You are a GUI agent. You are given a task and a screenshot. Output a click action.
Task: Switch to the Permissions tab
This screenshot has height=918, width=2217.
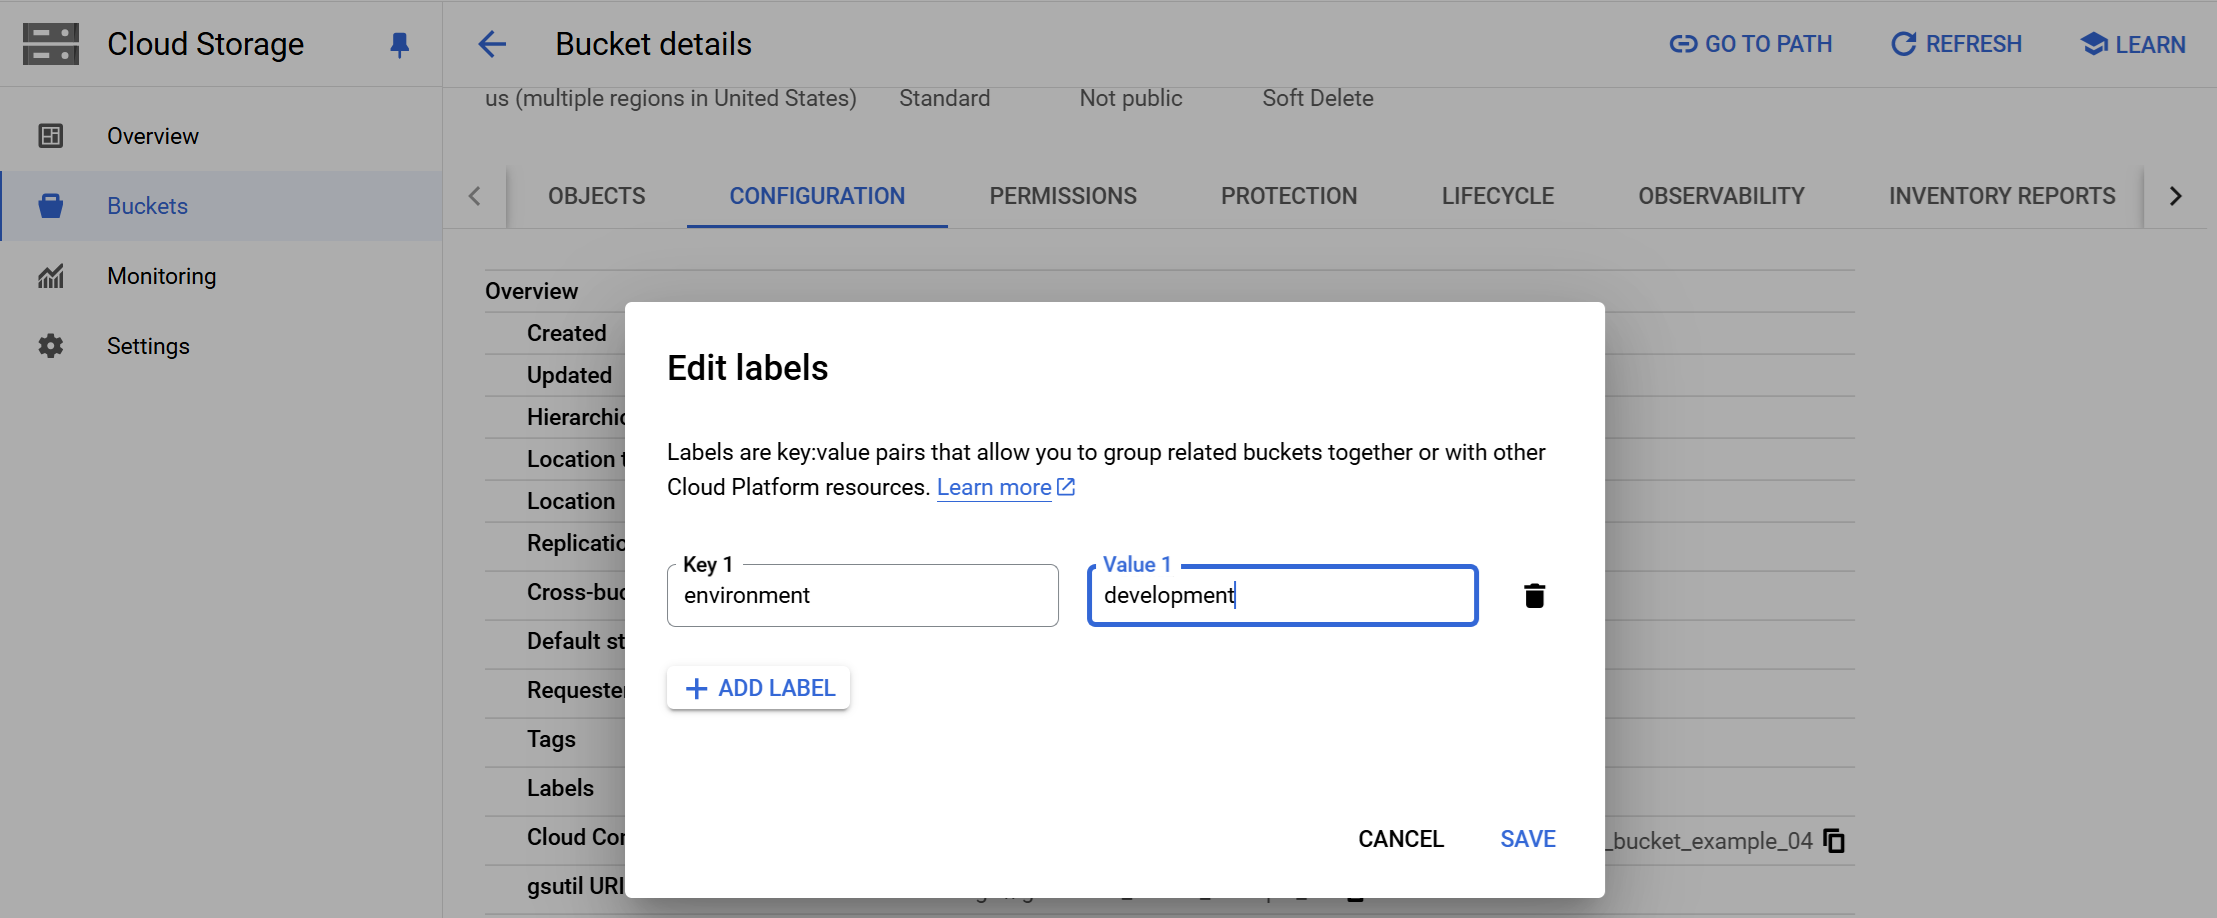1063,196
